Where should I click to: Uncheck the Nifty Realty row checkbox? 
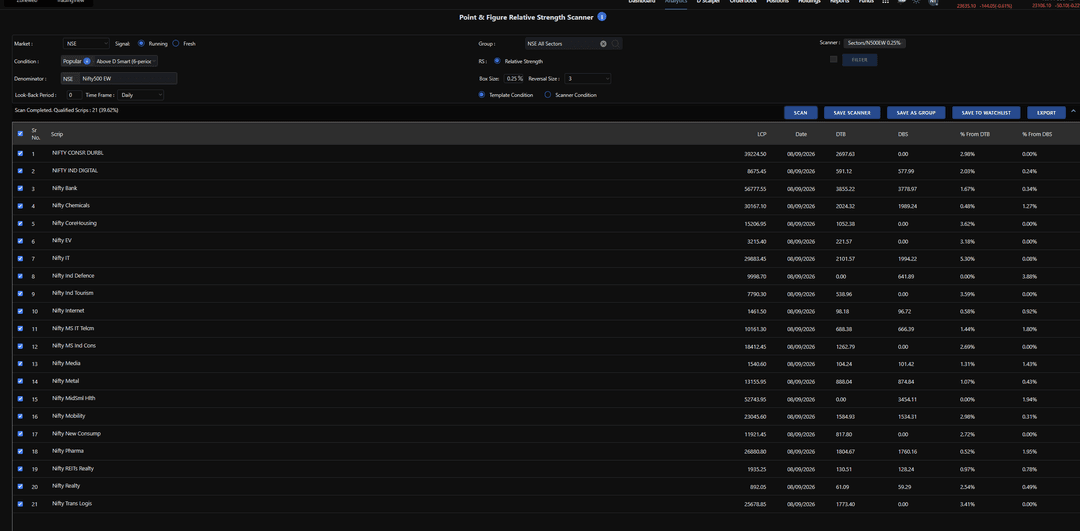(x=20, y=486)
